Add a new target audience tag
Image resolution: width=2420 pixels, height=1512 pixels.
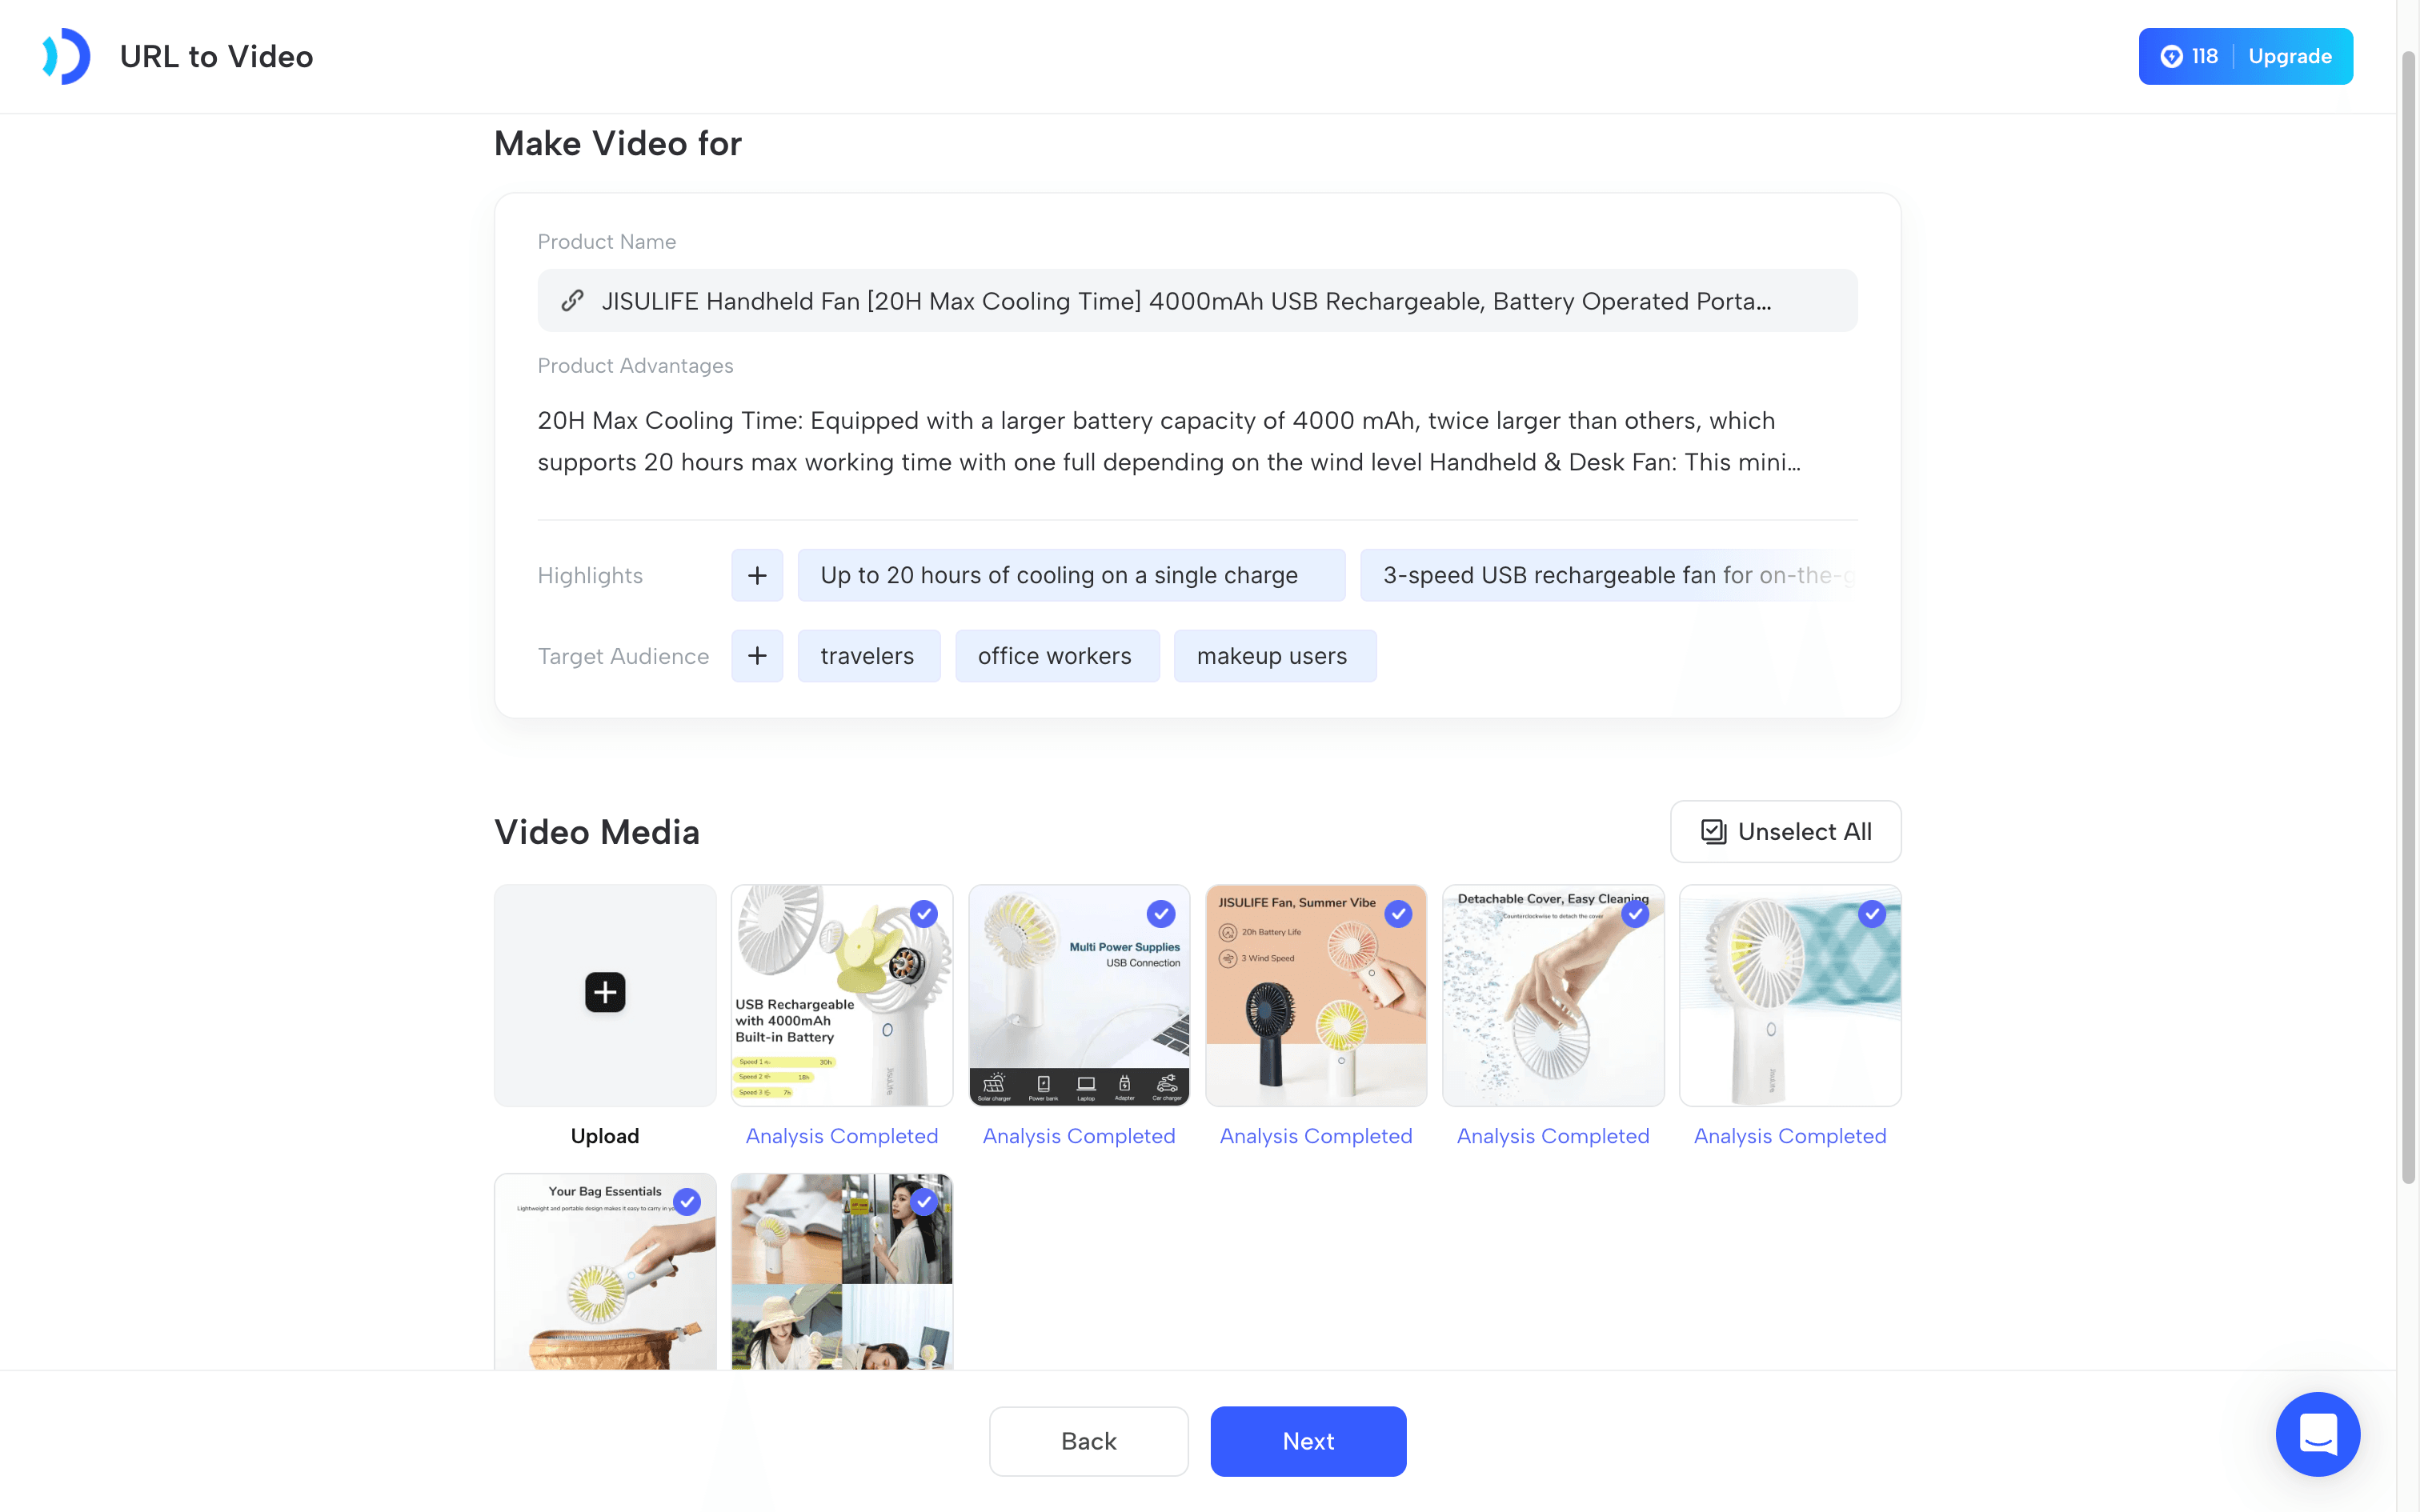click(757, 656)
